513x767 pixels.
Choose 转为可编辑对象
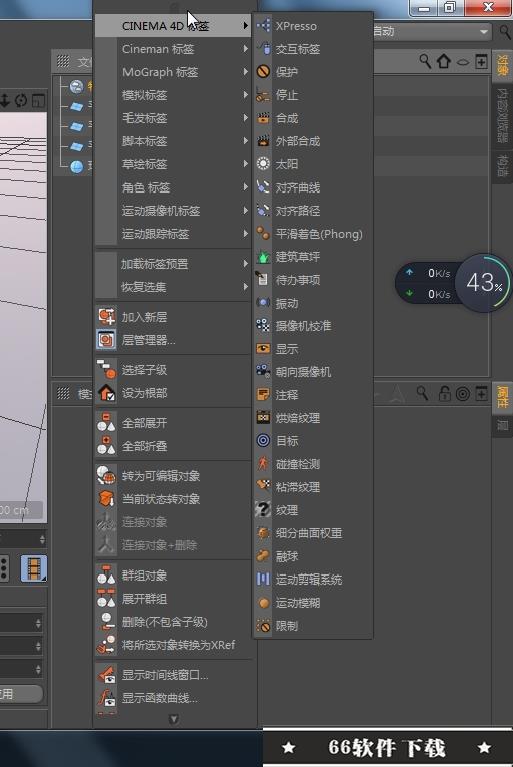173,476
